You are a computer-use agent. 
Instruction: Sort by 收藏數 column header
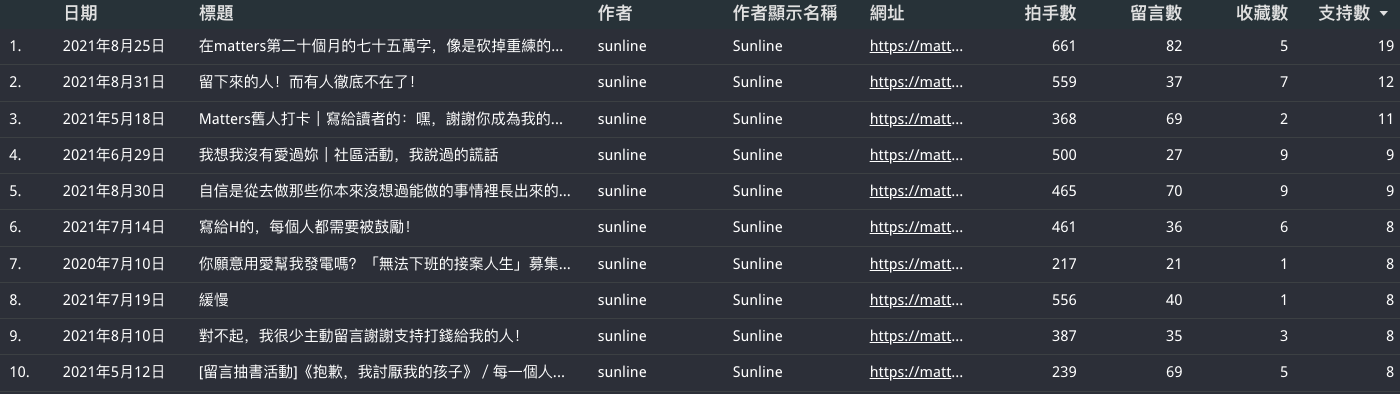(1262, 13)
